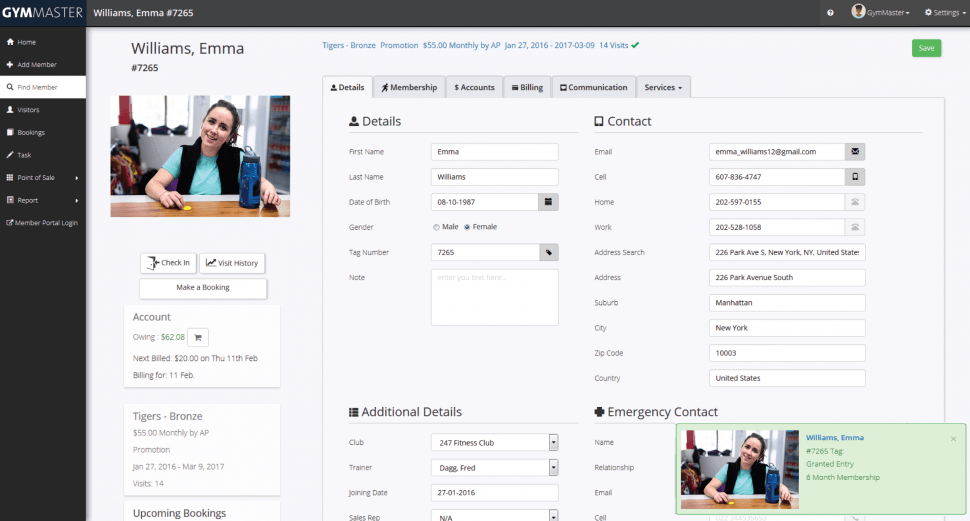
Task: Select the Female gender radio button
Action: [x=466, y=227]
